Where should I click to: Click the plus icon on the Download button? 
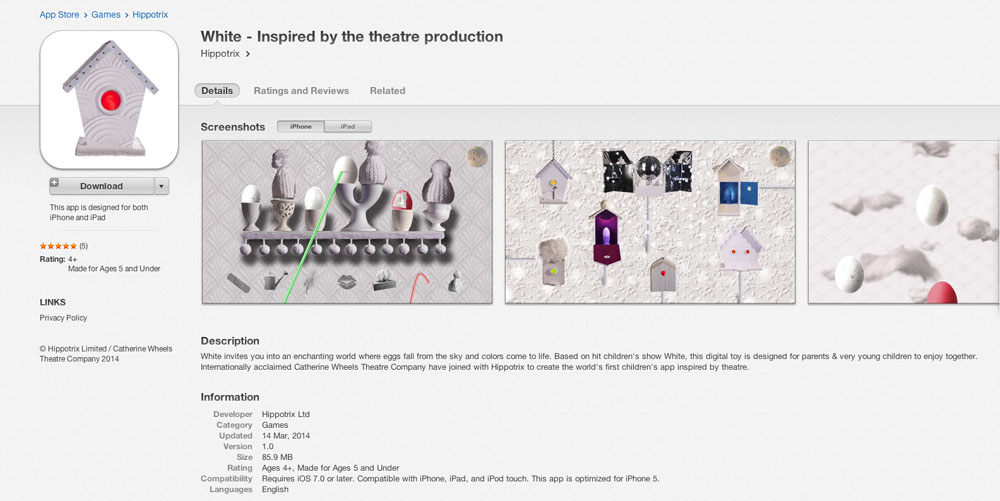[54, 182]
